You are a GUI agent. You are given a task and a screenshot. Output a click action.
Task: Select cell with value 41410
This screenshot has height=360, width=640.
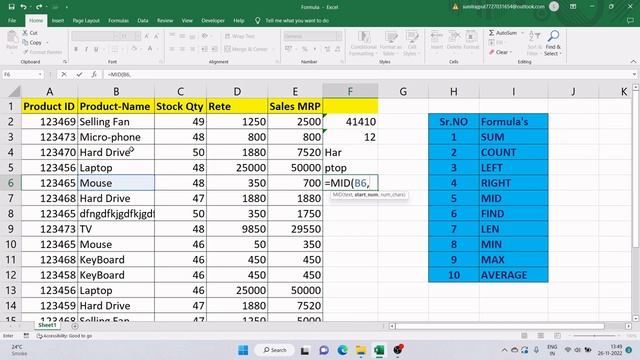[350, 122]
